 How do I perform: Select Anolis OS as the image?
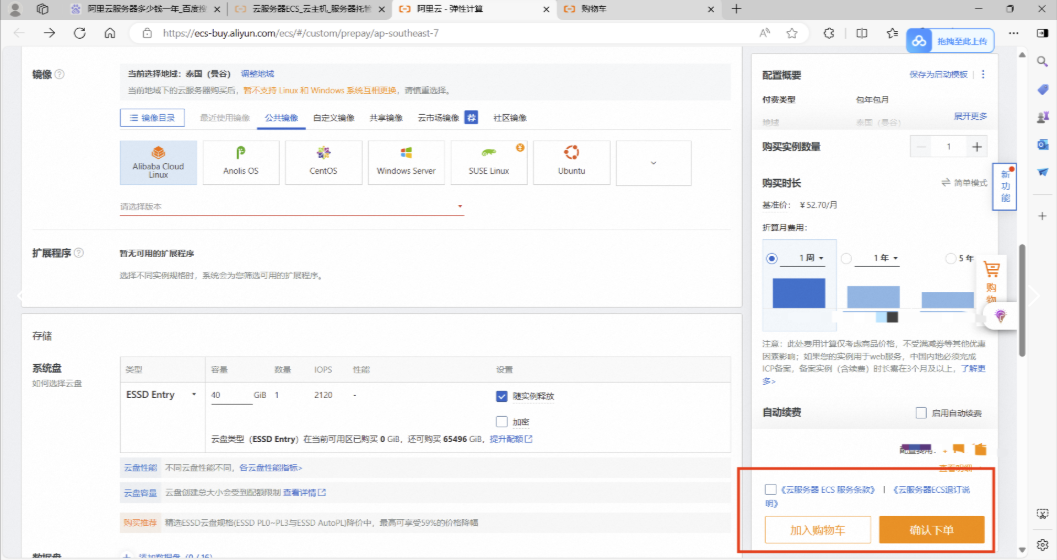click(240, 161)
